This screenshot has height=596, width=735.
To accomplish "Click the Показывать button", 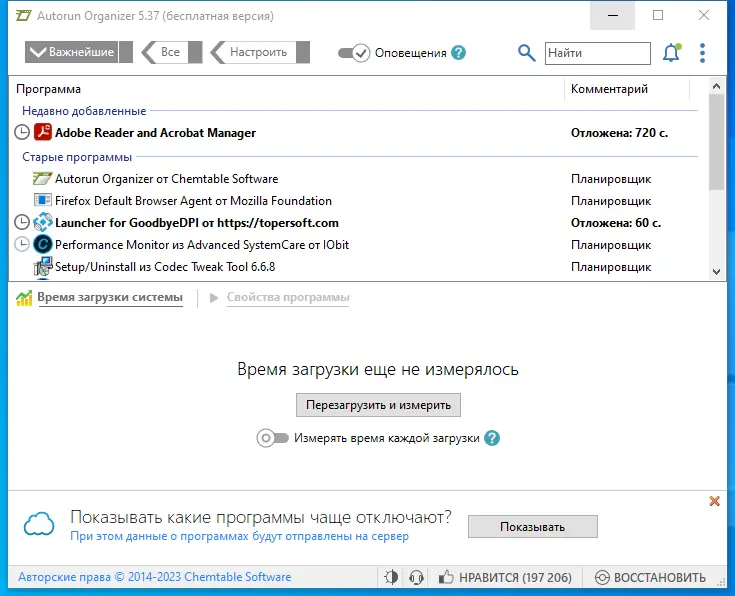I will point(532,527).
